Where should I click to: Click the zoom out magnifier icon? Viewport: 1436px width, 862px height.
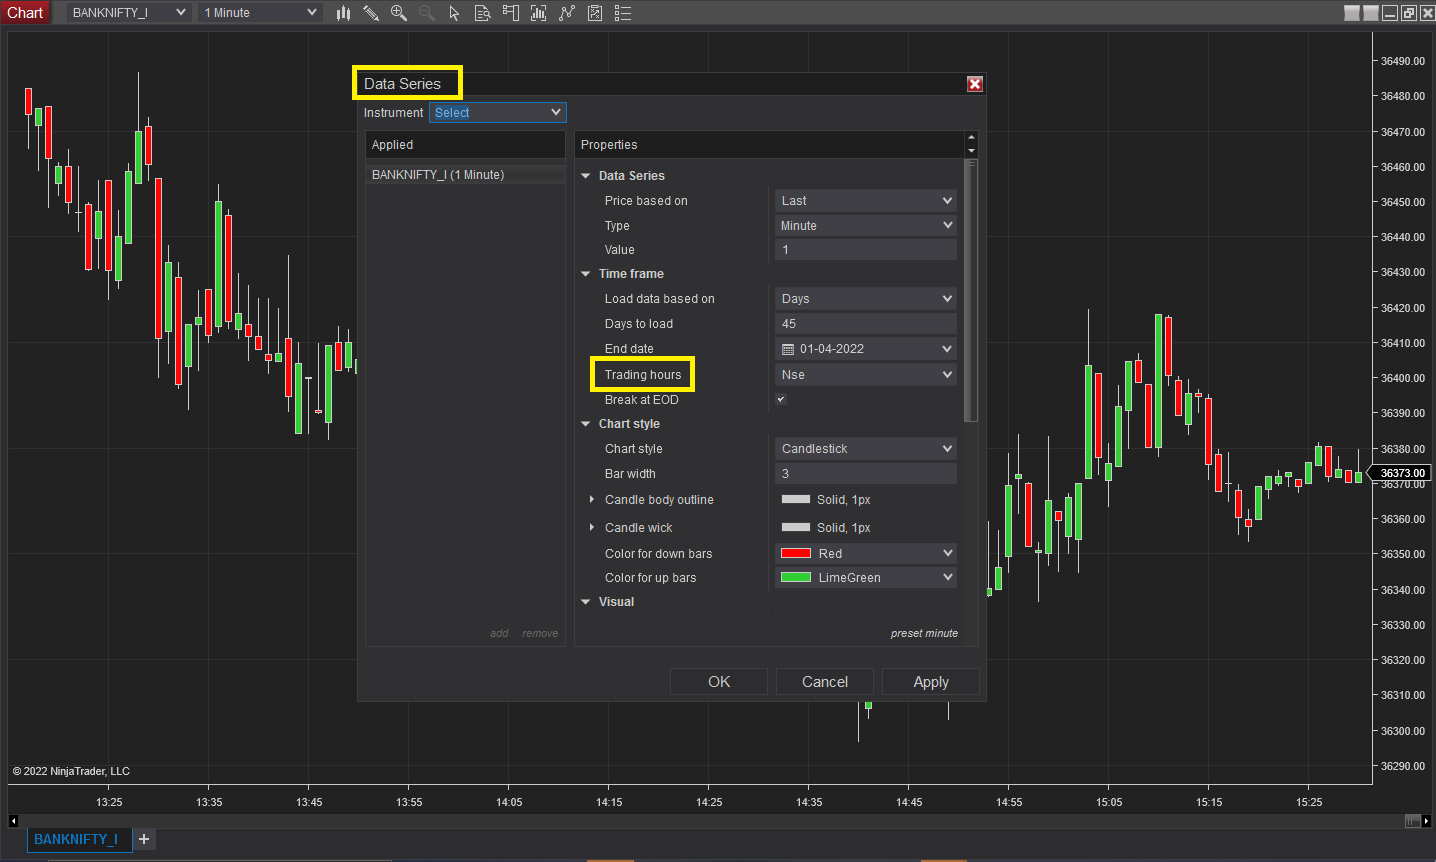pos(427,13)
